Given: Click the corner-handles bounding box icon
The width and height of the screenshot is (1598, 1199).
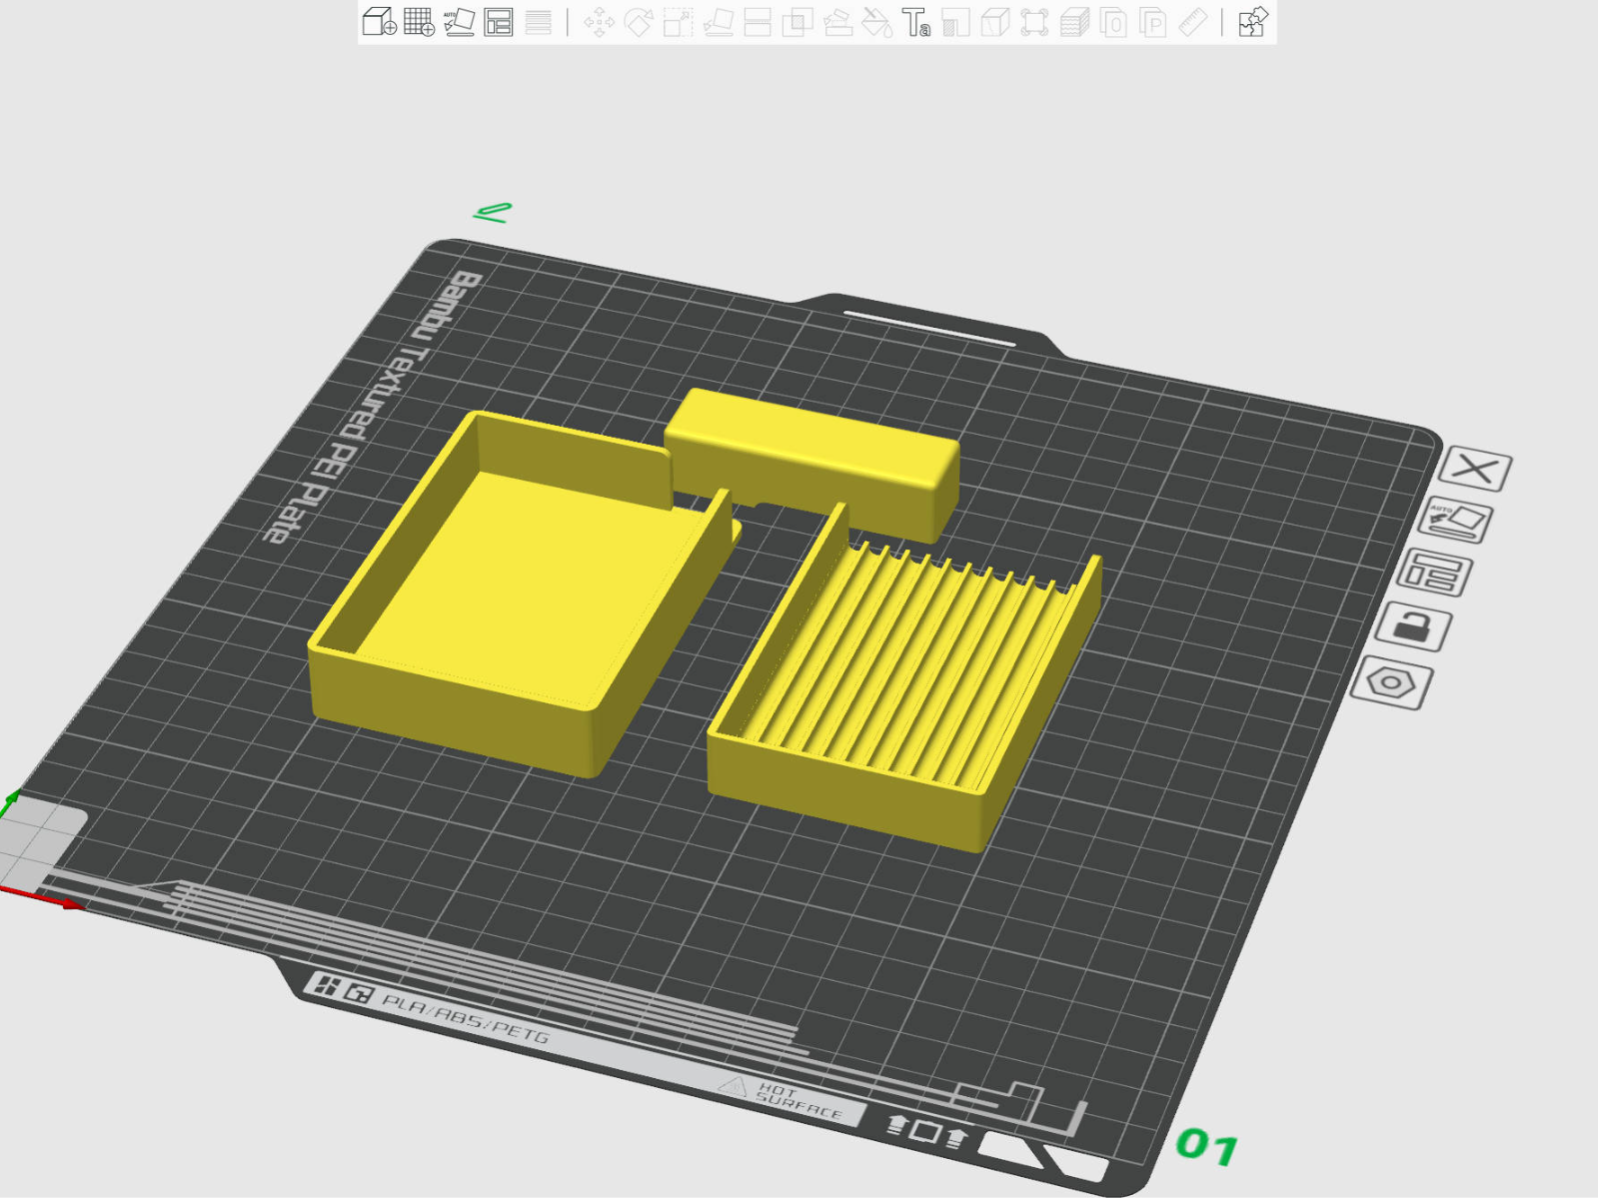Looking at the screenshot, I should click(x=1035, y=22).
